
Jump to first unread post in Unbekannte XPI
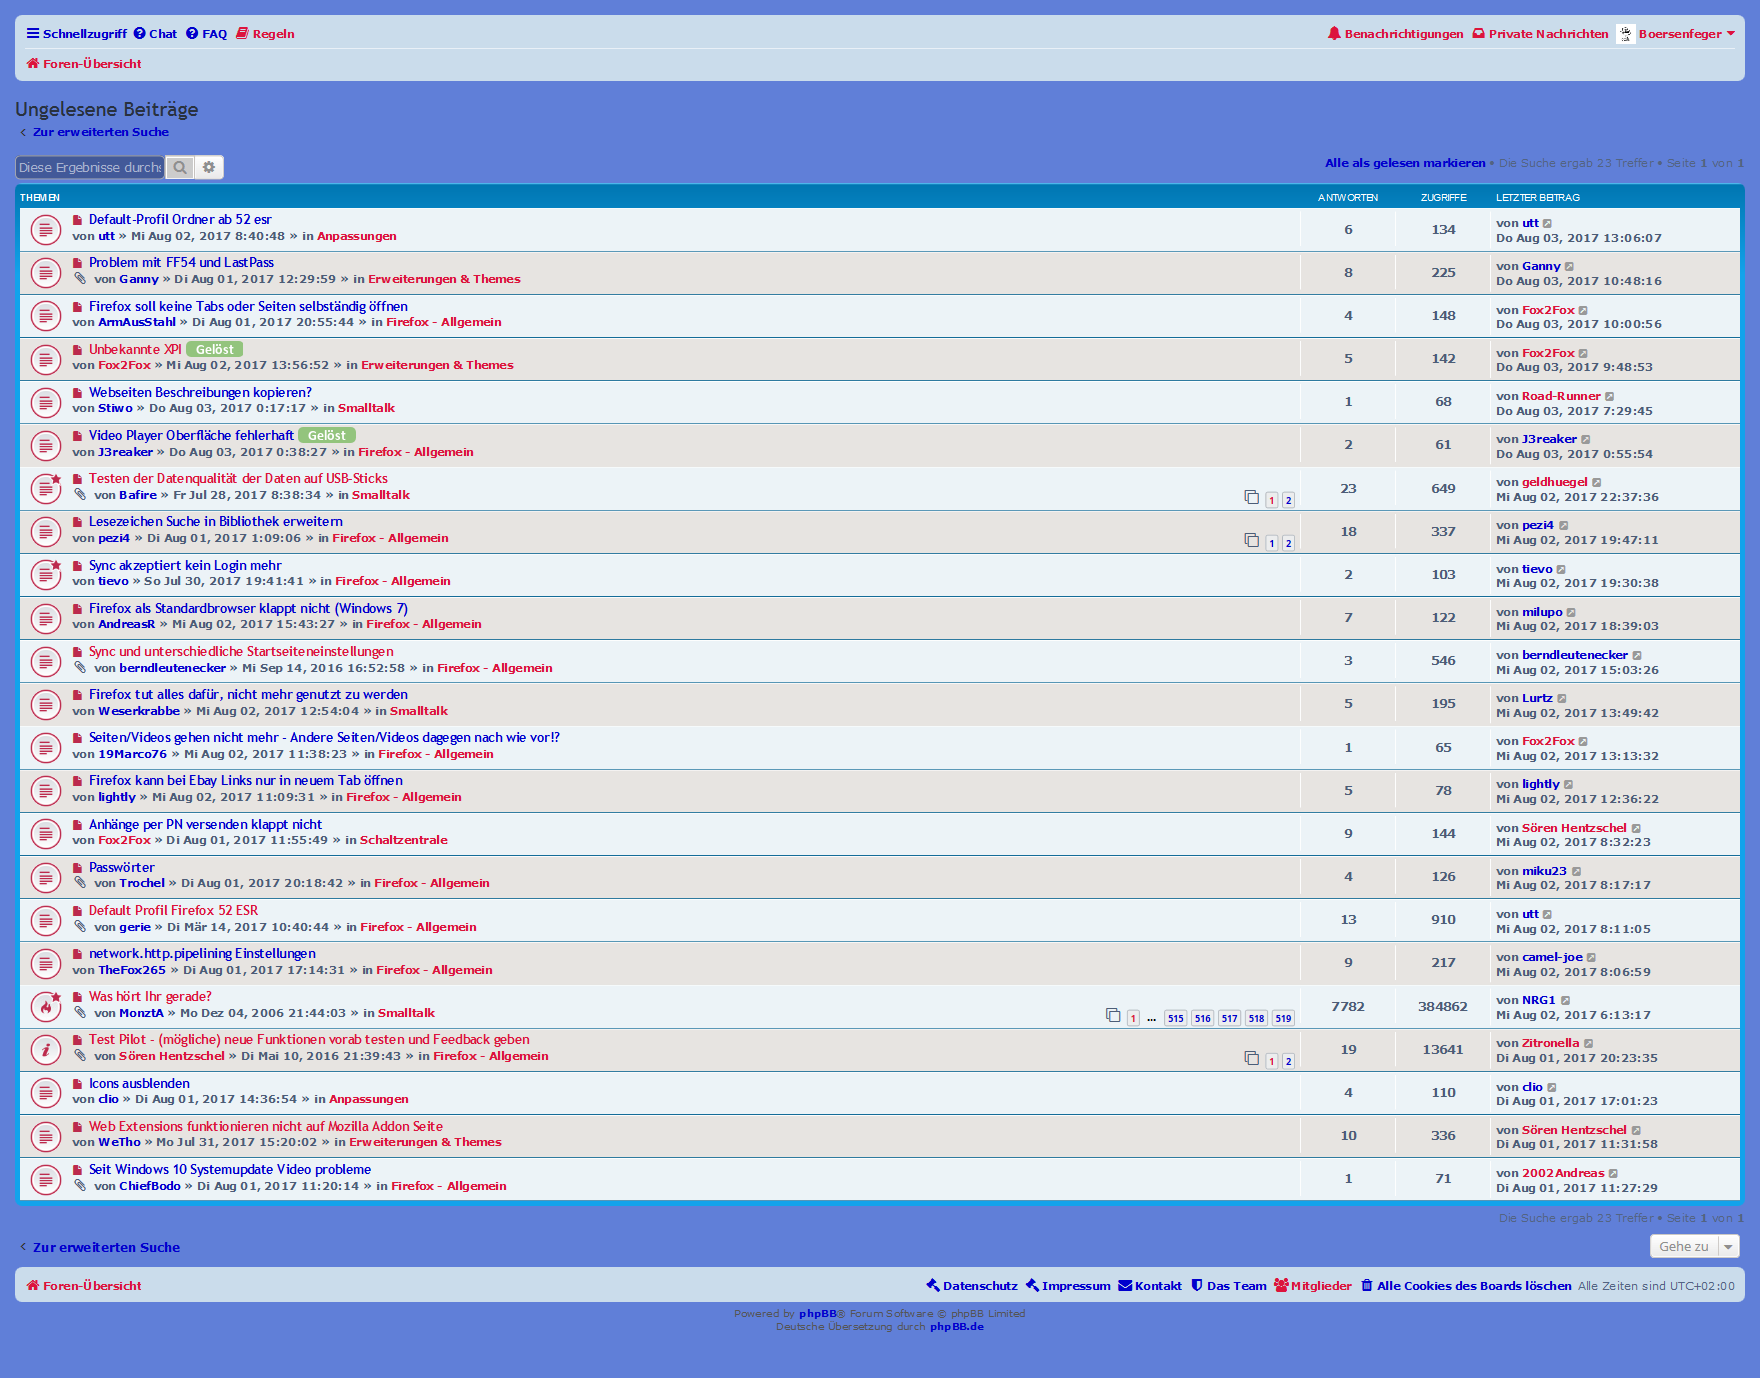click(x=77, y=350)
